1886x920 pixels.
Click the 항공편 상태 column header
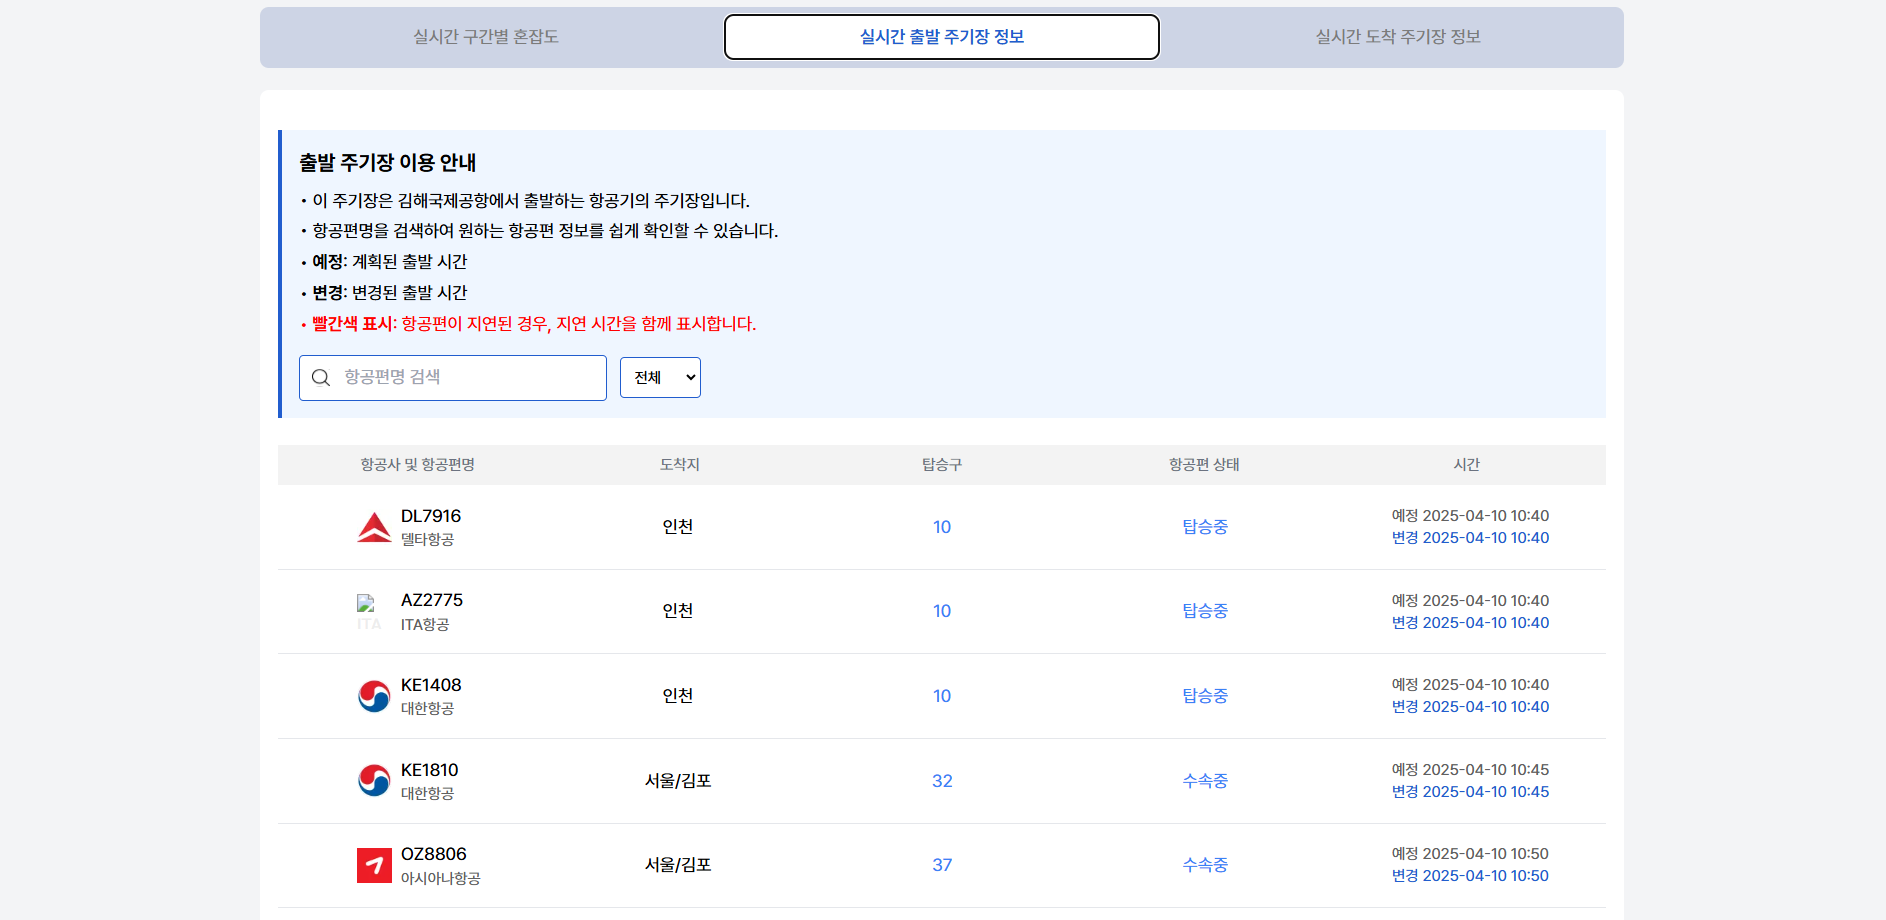[x=1204, y=465]
